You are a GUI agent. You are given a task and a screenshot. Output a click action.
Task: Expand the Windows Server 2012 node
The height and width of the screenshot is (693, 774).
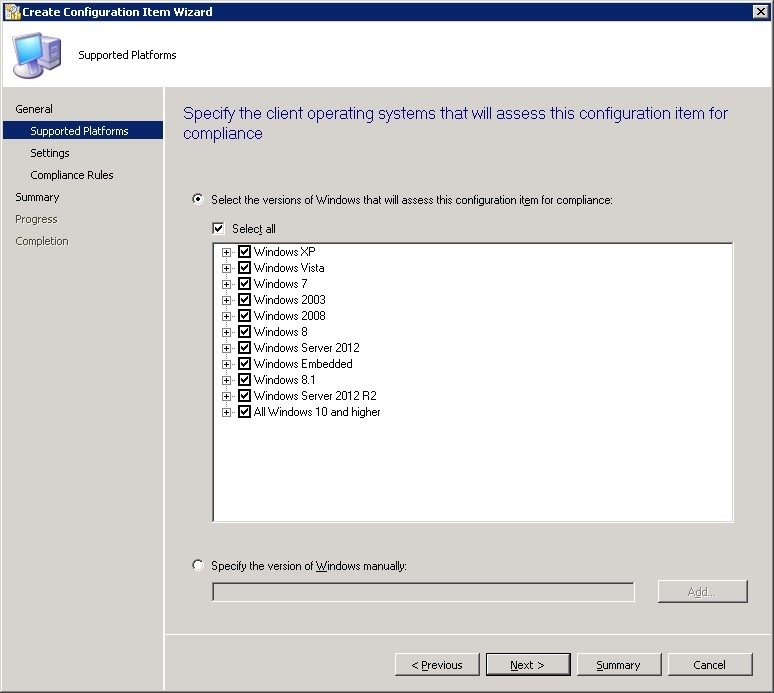[x=226, y=348]
